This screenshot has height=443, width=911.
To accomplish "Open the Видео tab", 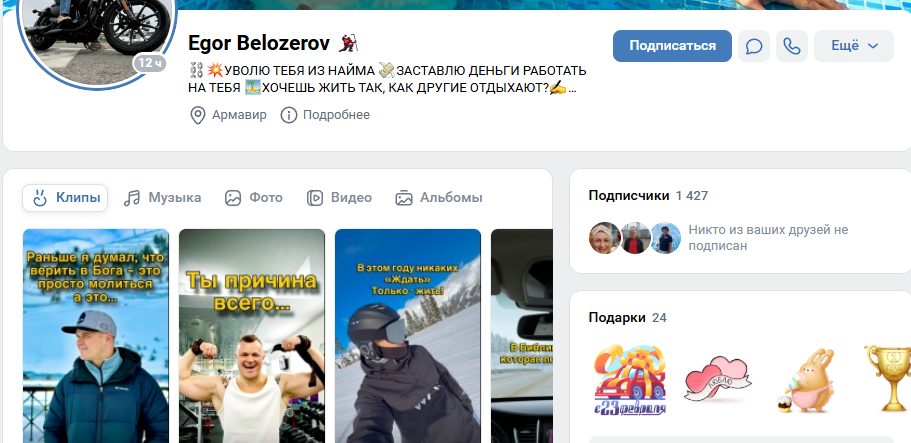I will click(x=339, y=198).
